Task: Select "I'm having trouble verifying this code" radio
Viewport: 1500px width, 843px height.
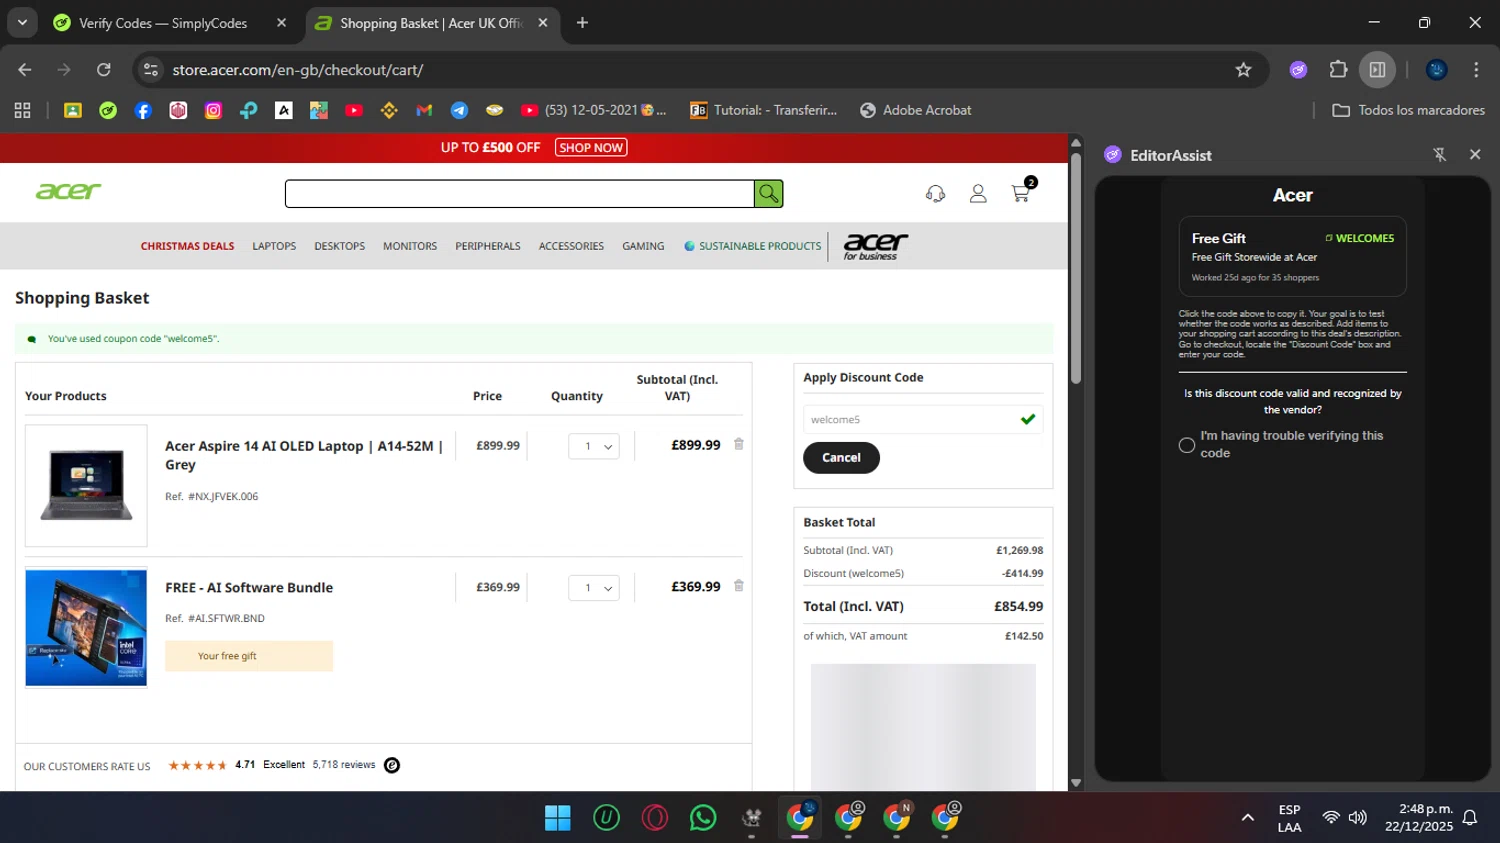Action: [1187, 445]
